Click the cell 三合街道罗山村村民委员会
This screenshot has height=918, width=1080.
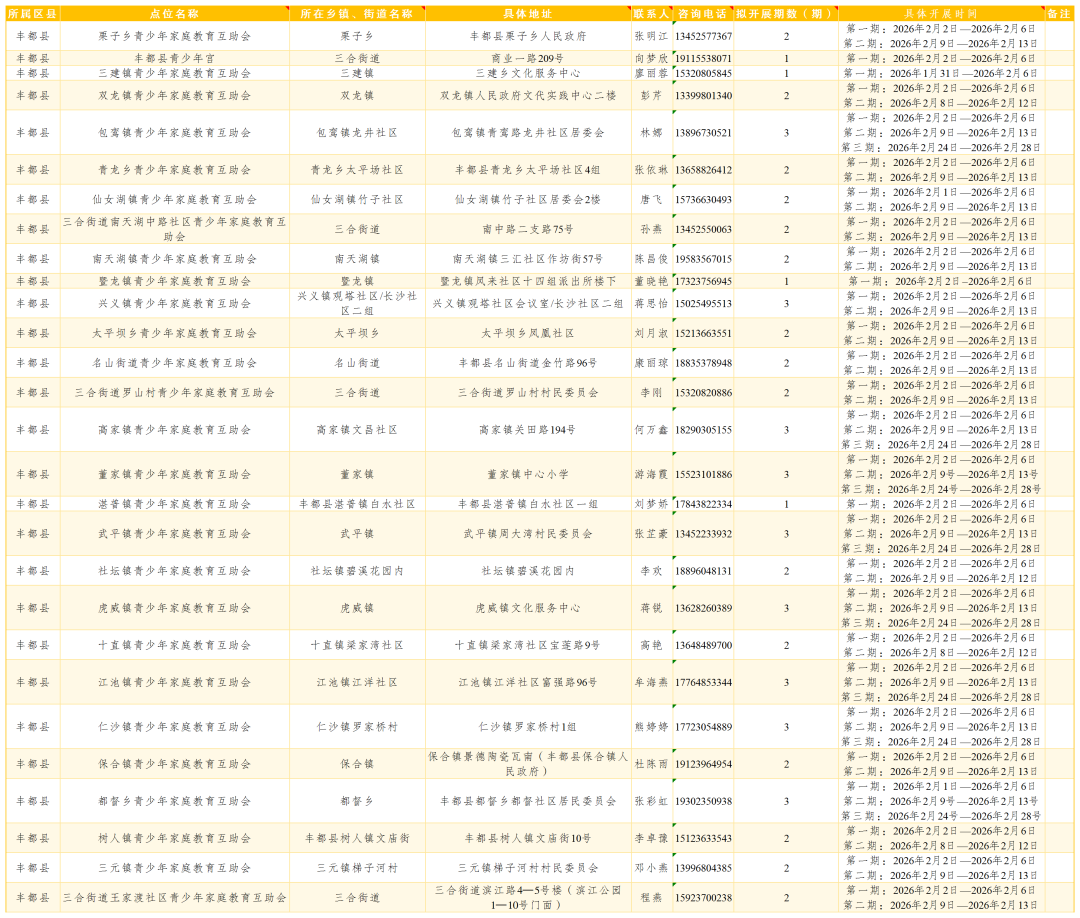tap(528, 393)
